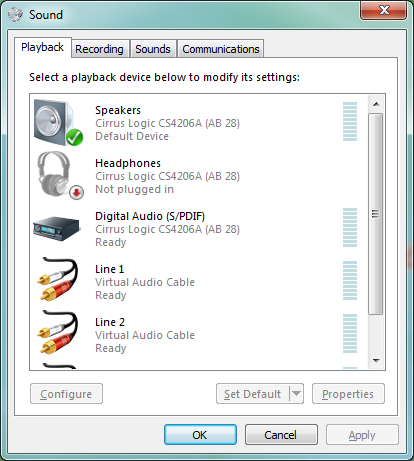Go to the Communications tab
414x461 pixels.
tap(221, 49)
